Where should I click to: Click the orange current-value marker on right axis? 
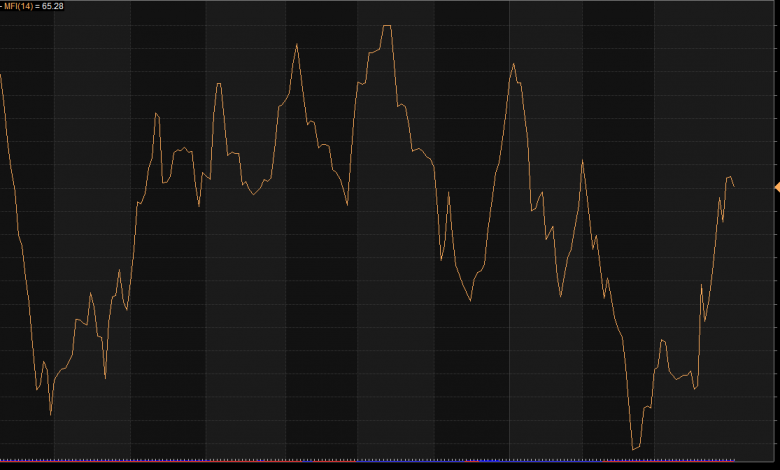click(777, 187)
